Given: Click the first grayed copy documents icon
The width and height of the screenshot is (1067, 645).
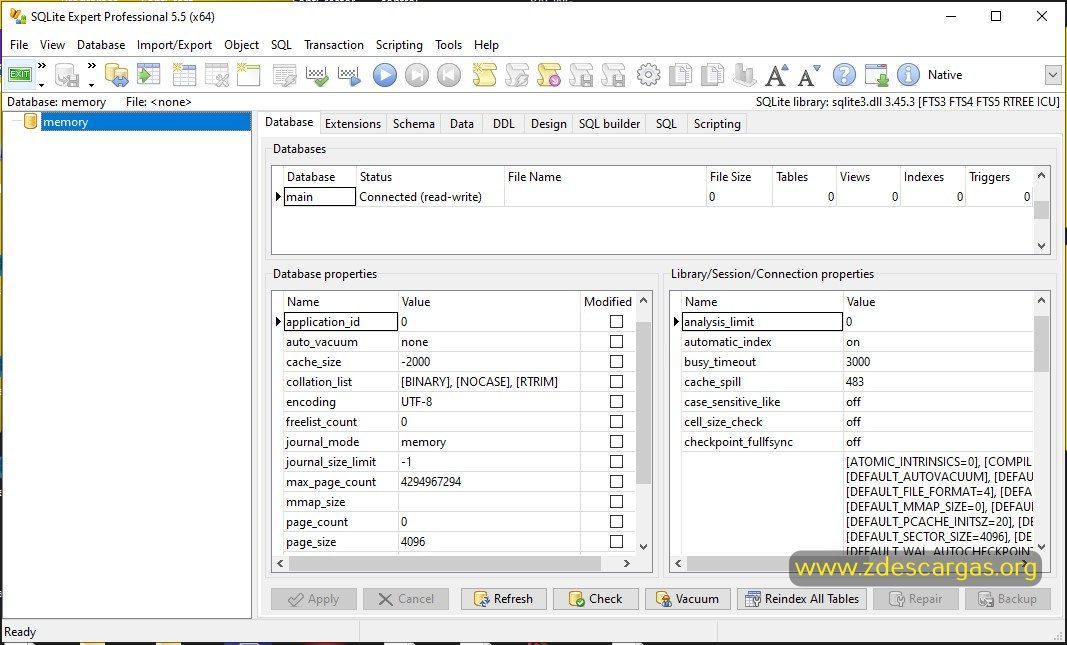Looking at the screenshot, I should click(680, 75).
